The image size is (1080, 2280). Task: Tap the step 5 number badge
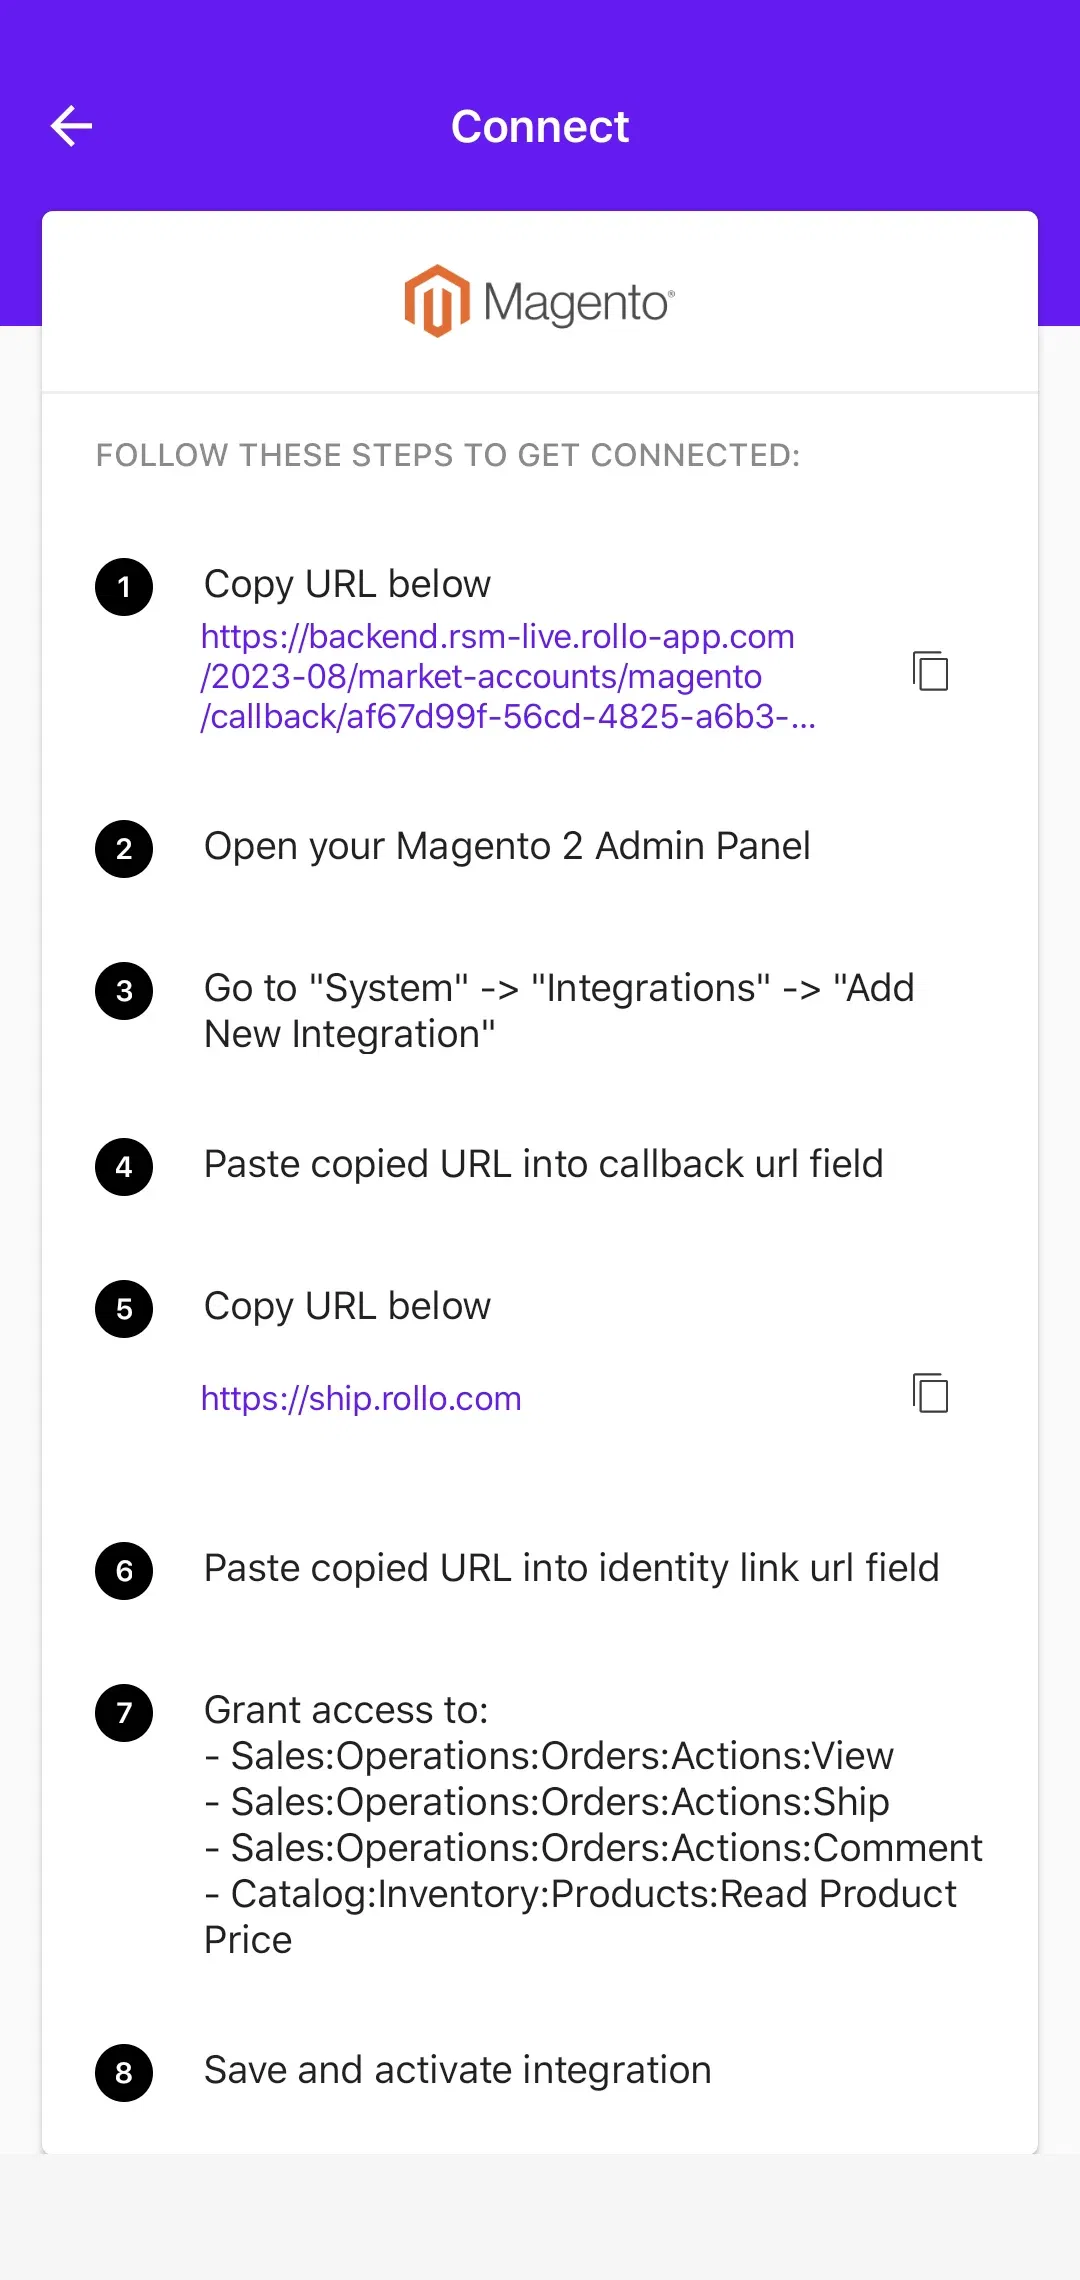point(124,1309)
